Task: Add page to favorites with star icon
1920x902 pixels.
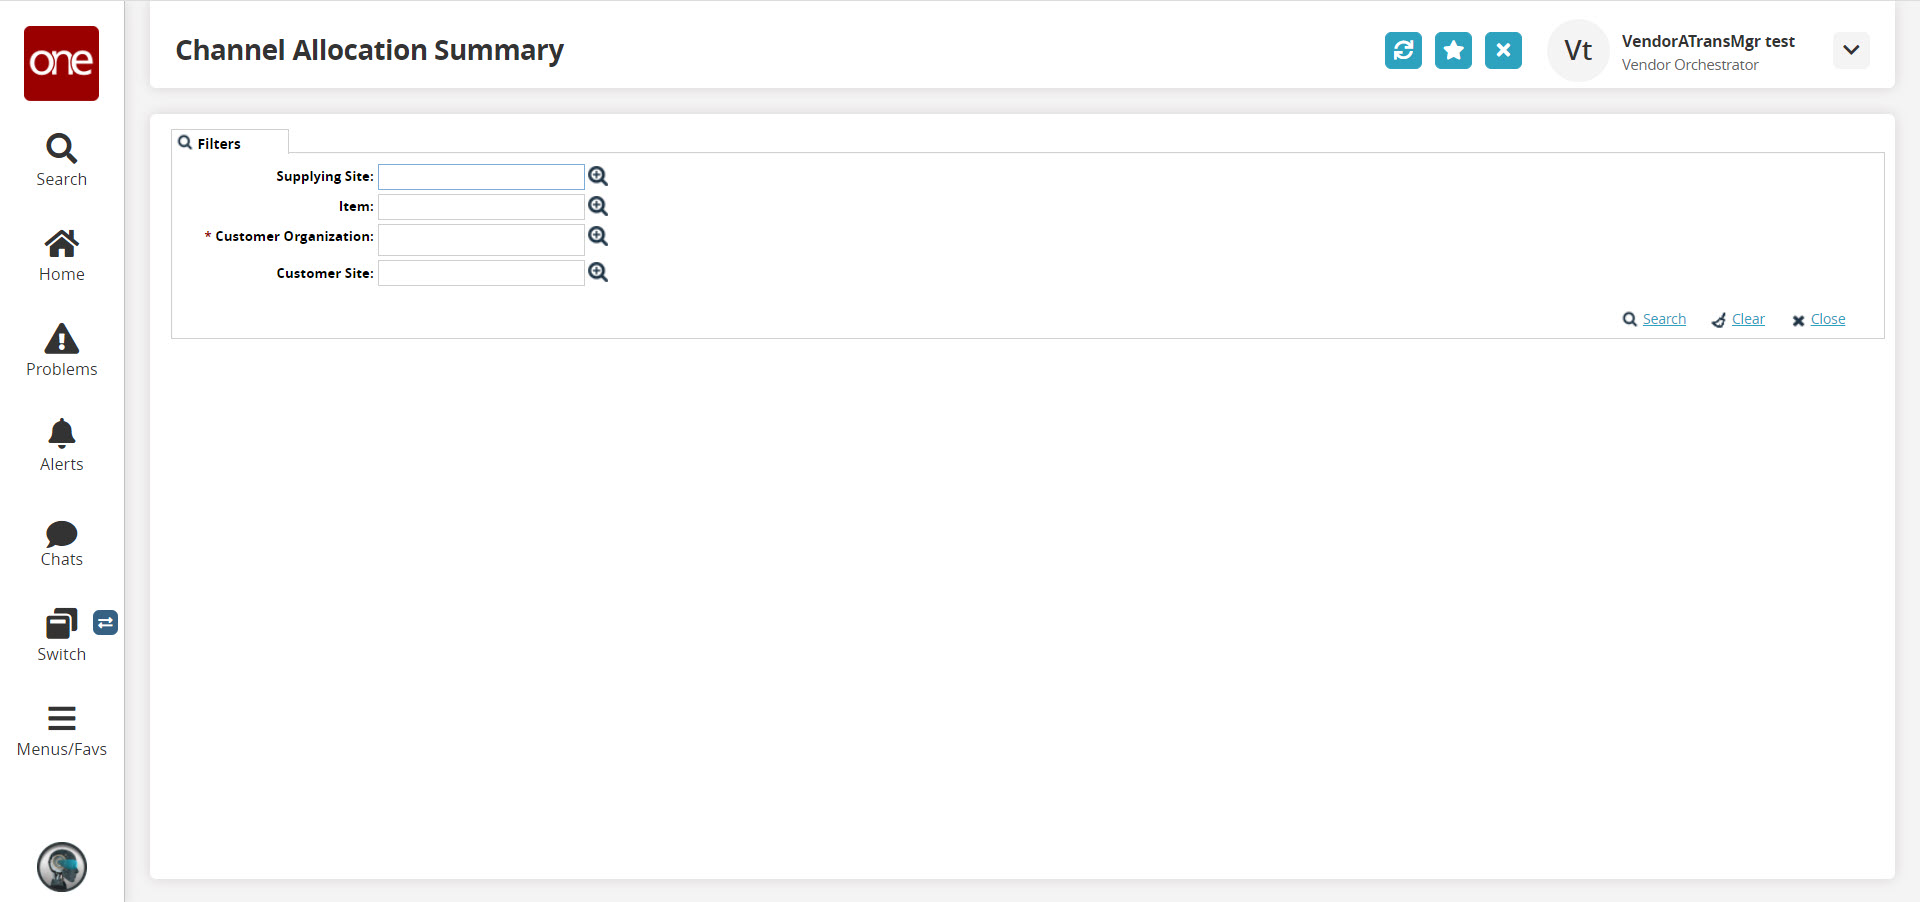Action: [x=1453, y=50]
